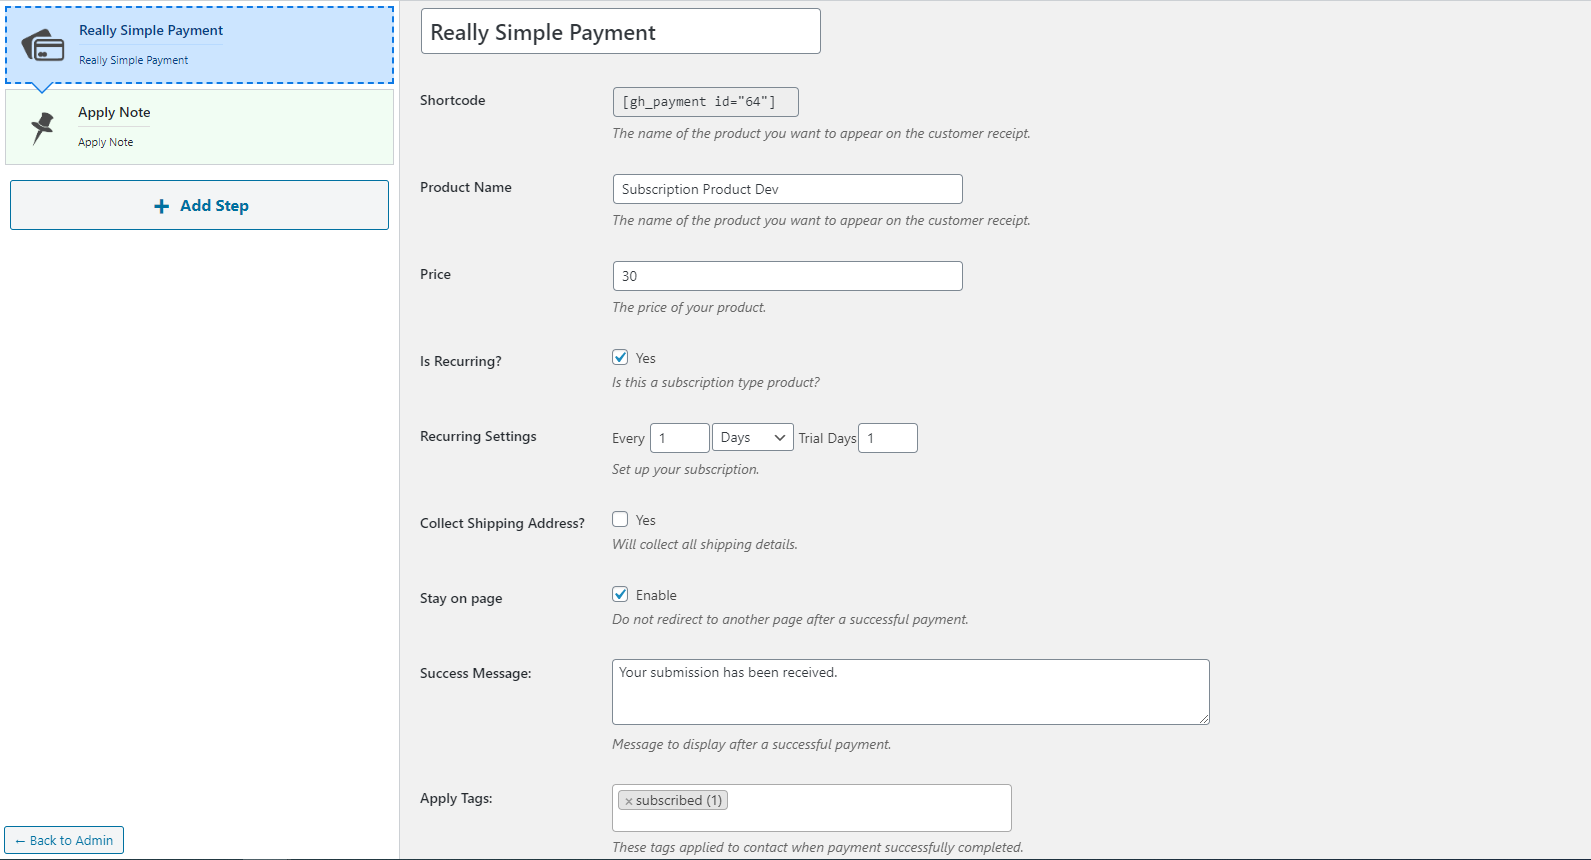Click the subscribed (1) tag chip
This screenshot has width=1591, height=860.
(x=673, y=800)
